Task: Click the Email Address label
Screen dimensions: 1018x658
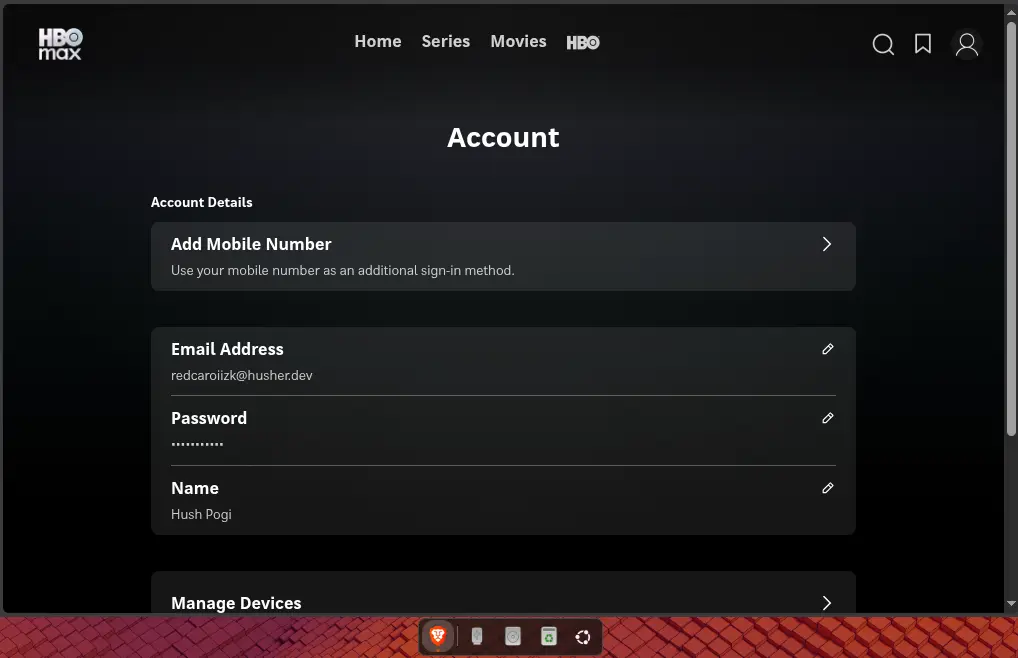Action: pyautogui.click(x=227, y=349)
